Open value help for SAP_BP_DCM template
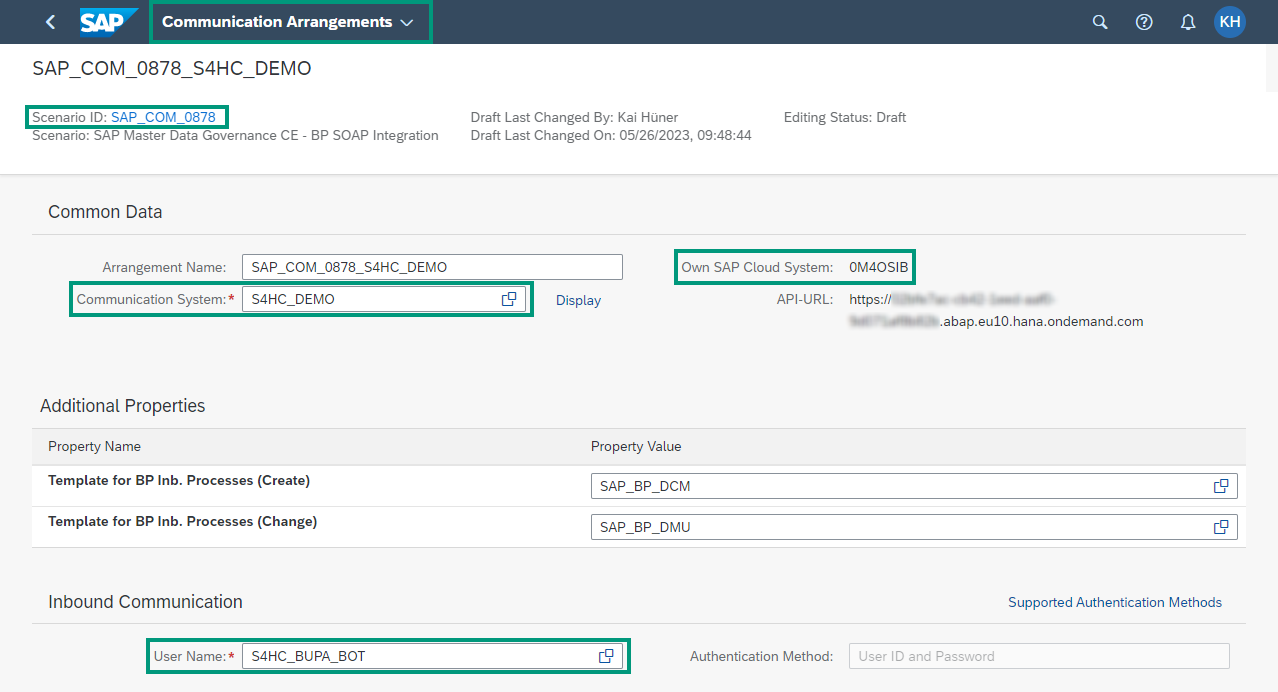 (1221, 486)
